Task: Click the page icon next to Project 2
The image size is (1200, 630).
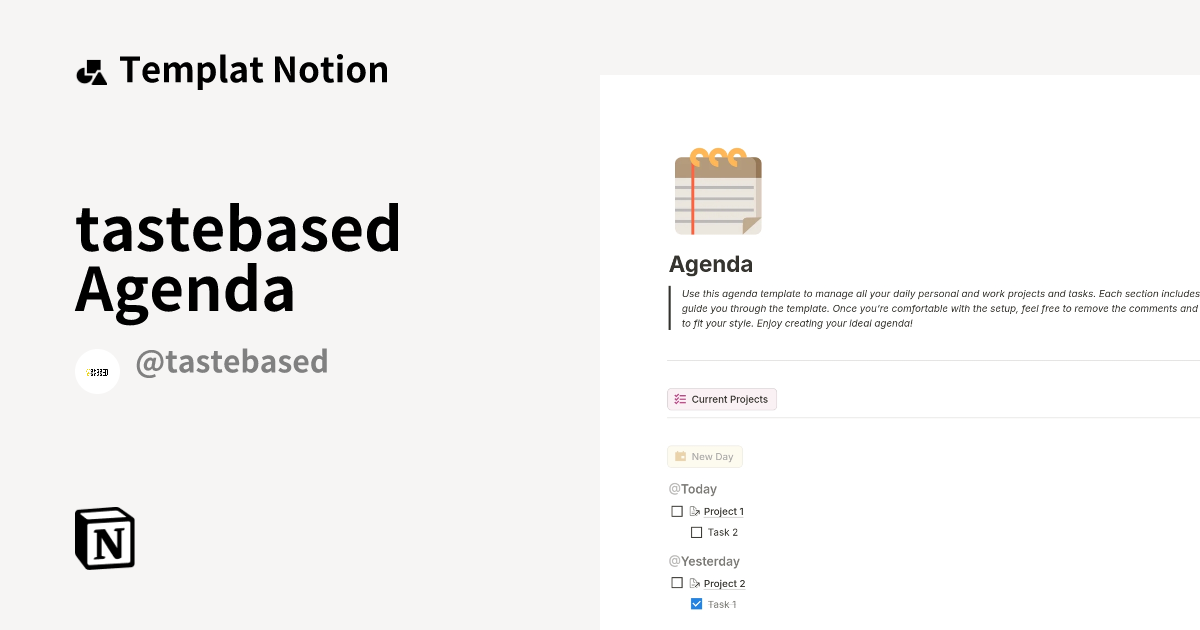Action: 694,583
